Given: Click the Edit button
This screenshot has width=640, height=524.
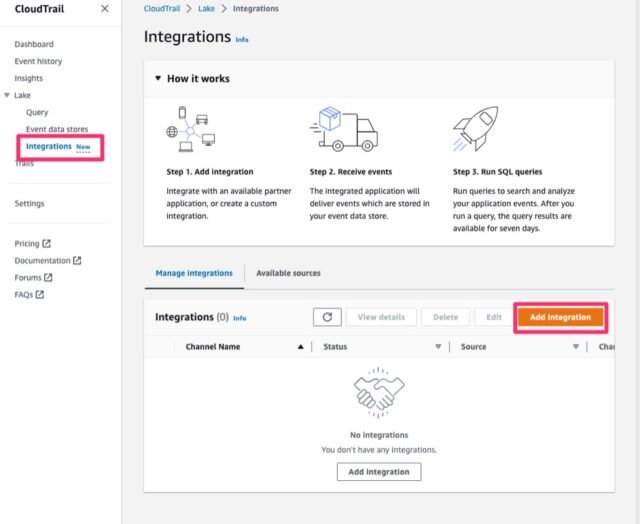Looking at the screenshot, I should point(494,317).
